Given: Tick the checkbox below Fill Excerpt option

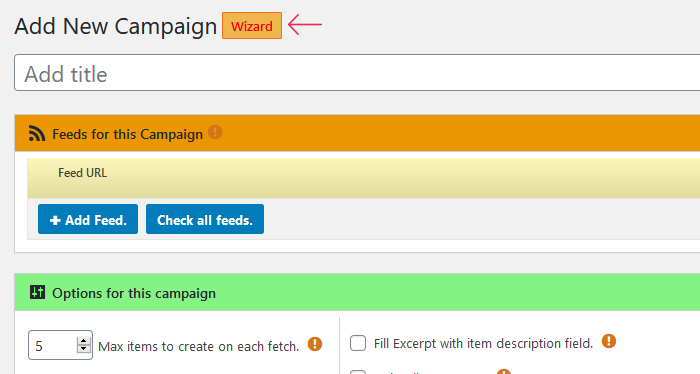Looking at the screenshot, I should pos(358,372).
